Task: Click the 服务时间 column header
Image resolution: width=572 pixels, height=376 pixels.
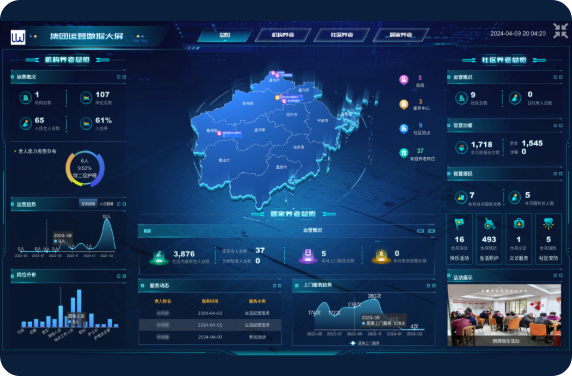Action: pos(210,301)
